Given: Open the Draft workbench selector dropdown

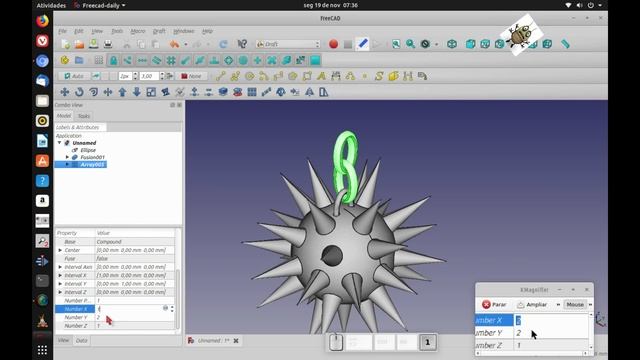Looking at the screenshot, I should point(288,44).
